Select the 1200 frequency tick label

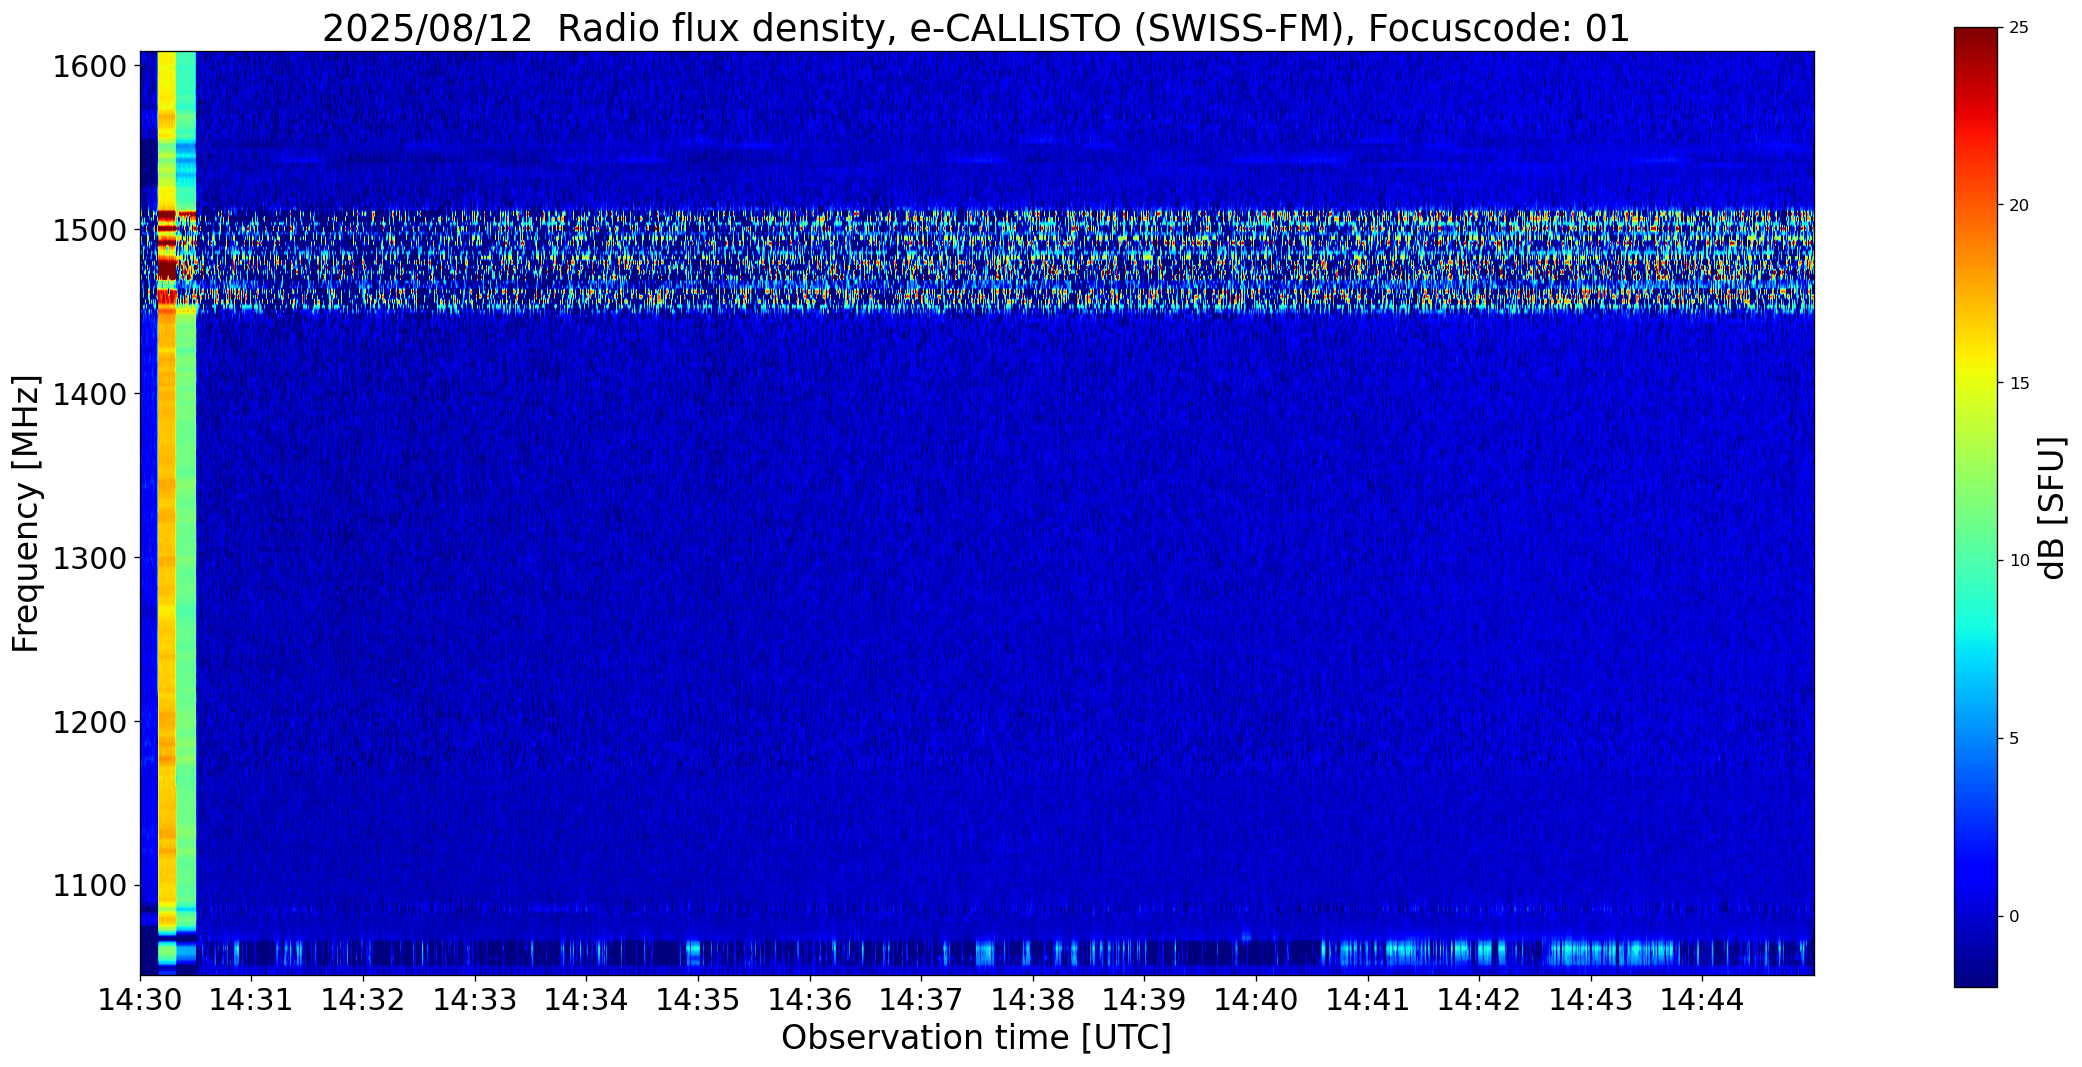tap(89, 722)
